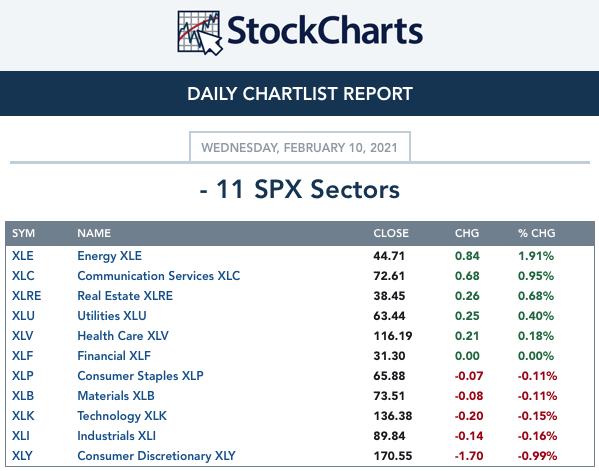Select Technology XLK link

pyautogui.click(x=122, y=416)
